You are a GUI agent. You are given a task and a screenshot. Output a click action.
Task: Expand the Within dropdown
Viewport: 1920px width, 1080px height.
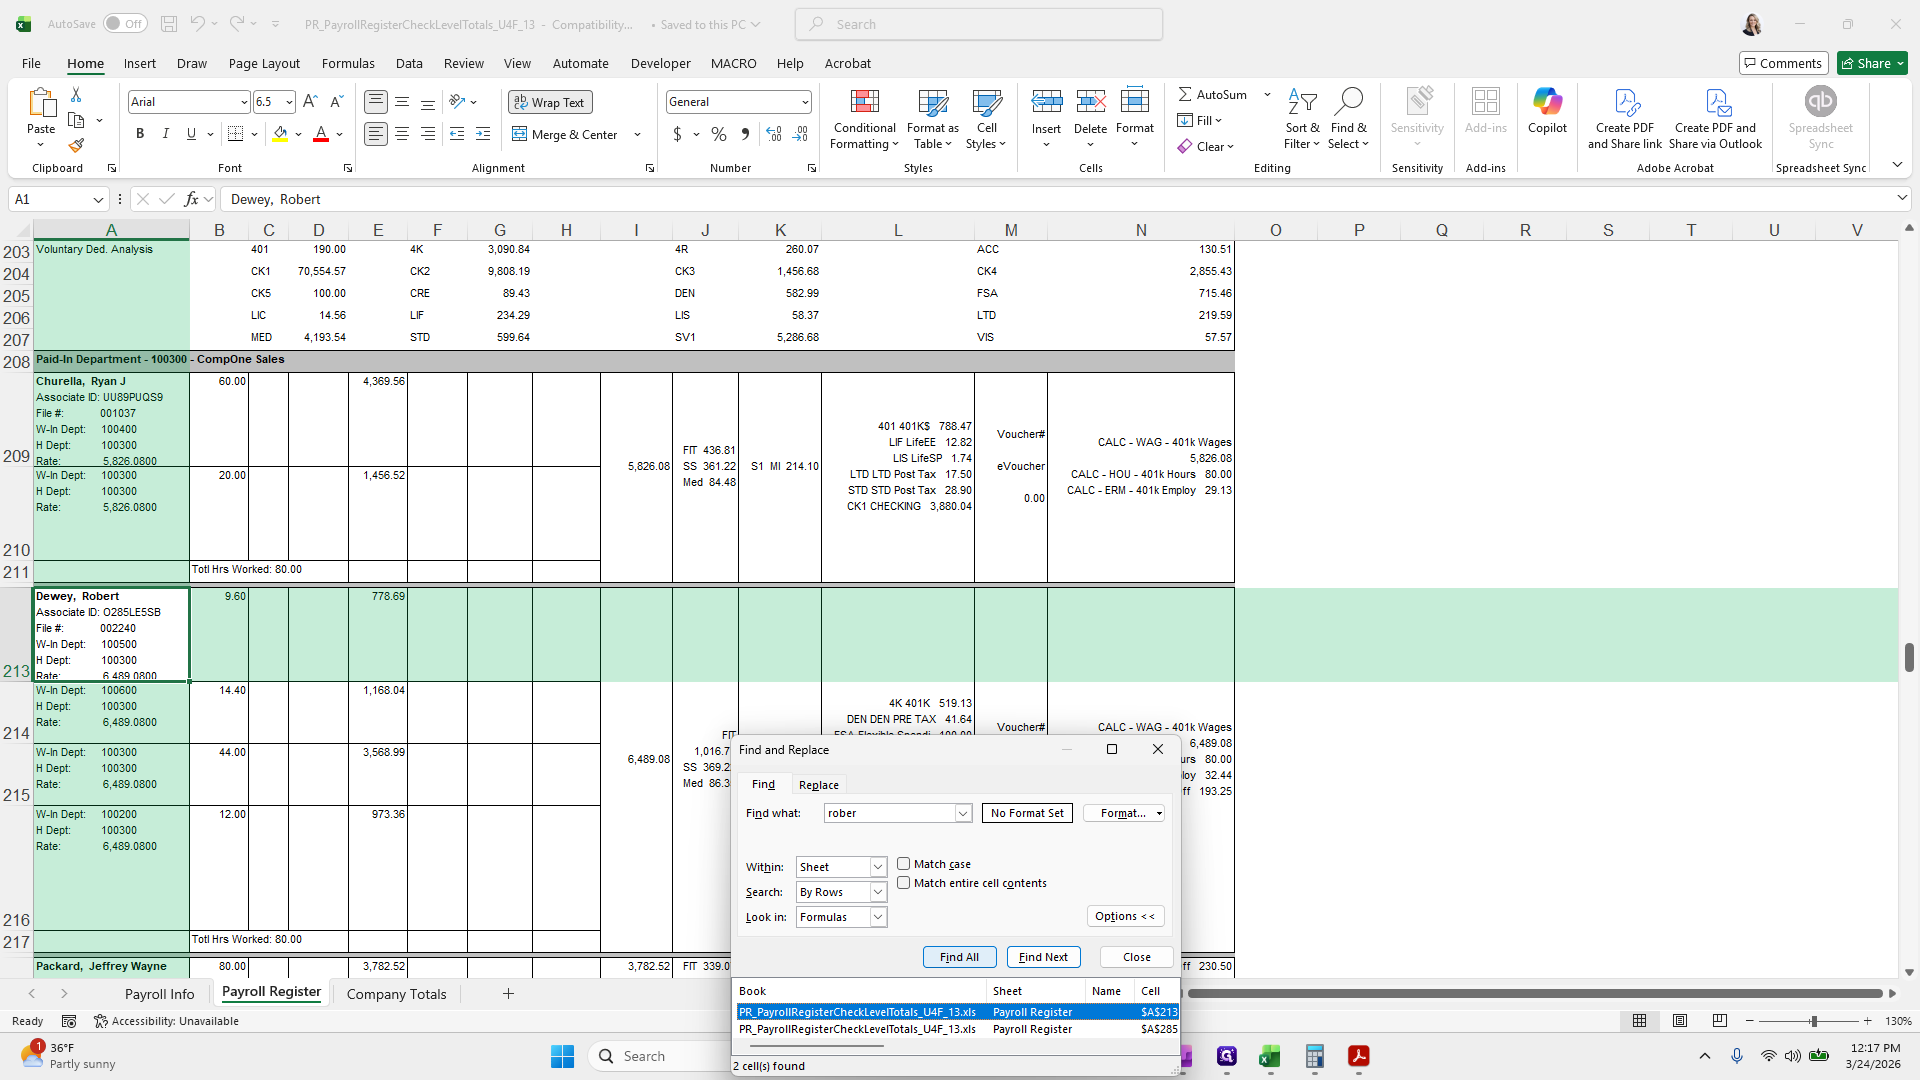tap(877, 867)
